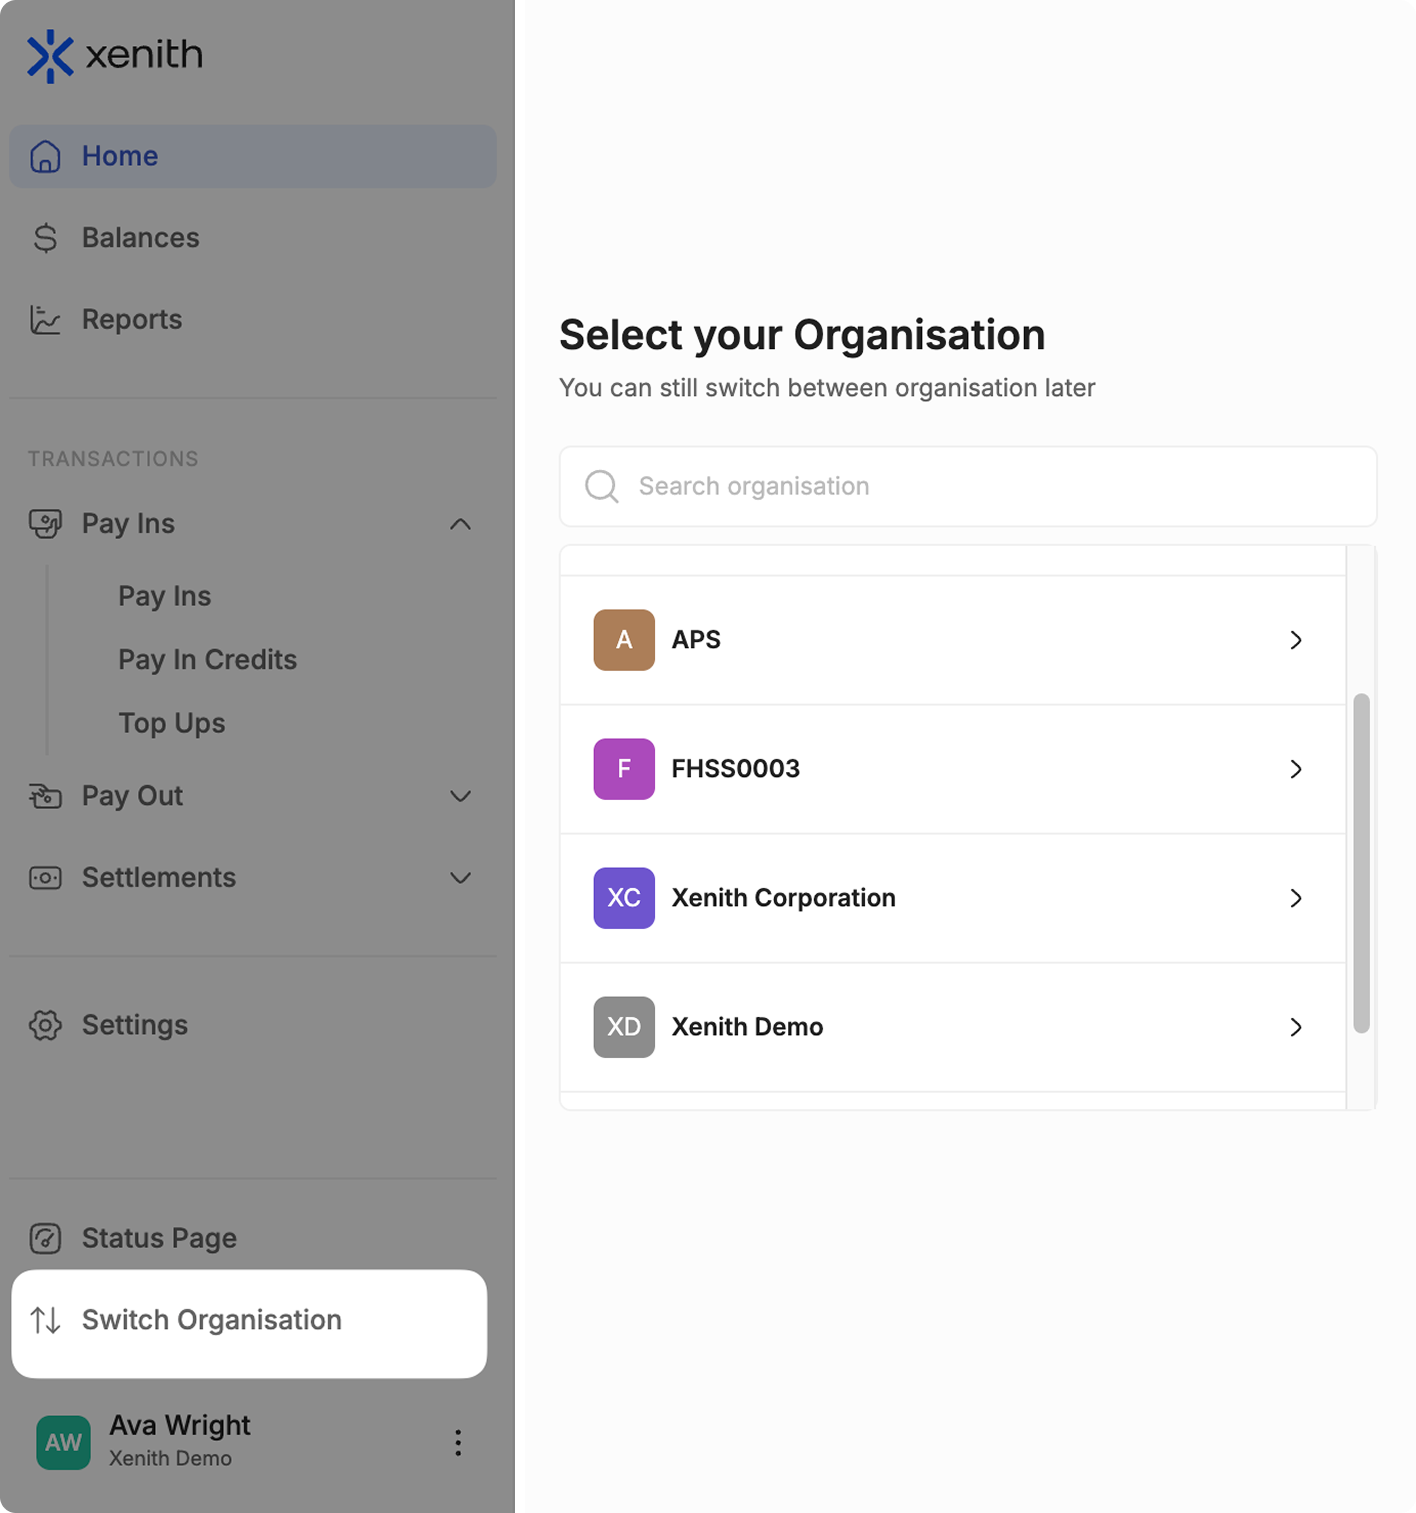The height and width of the screenshot is (1513, 1416).
Task: Click the arrow on Xenith Demo row
Action: click(1296, 1027)
